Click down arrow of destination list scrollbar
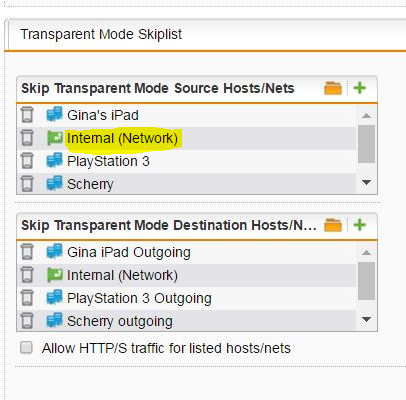This screenshot has height=400, width=406. [x=366, y=320]
